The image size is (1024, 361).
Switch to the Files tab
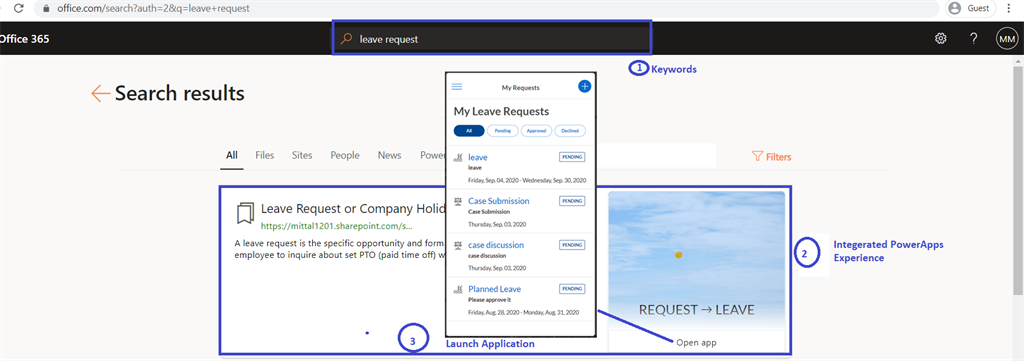click(x=264, y=155)
